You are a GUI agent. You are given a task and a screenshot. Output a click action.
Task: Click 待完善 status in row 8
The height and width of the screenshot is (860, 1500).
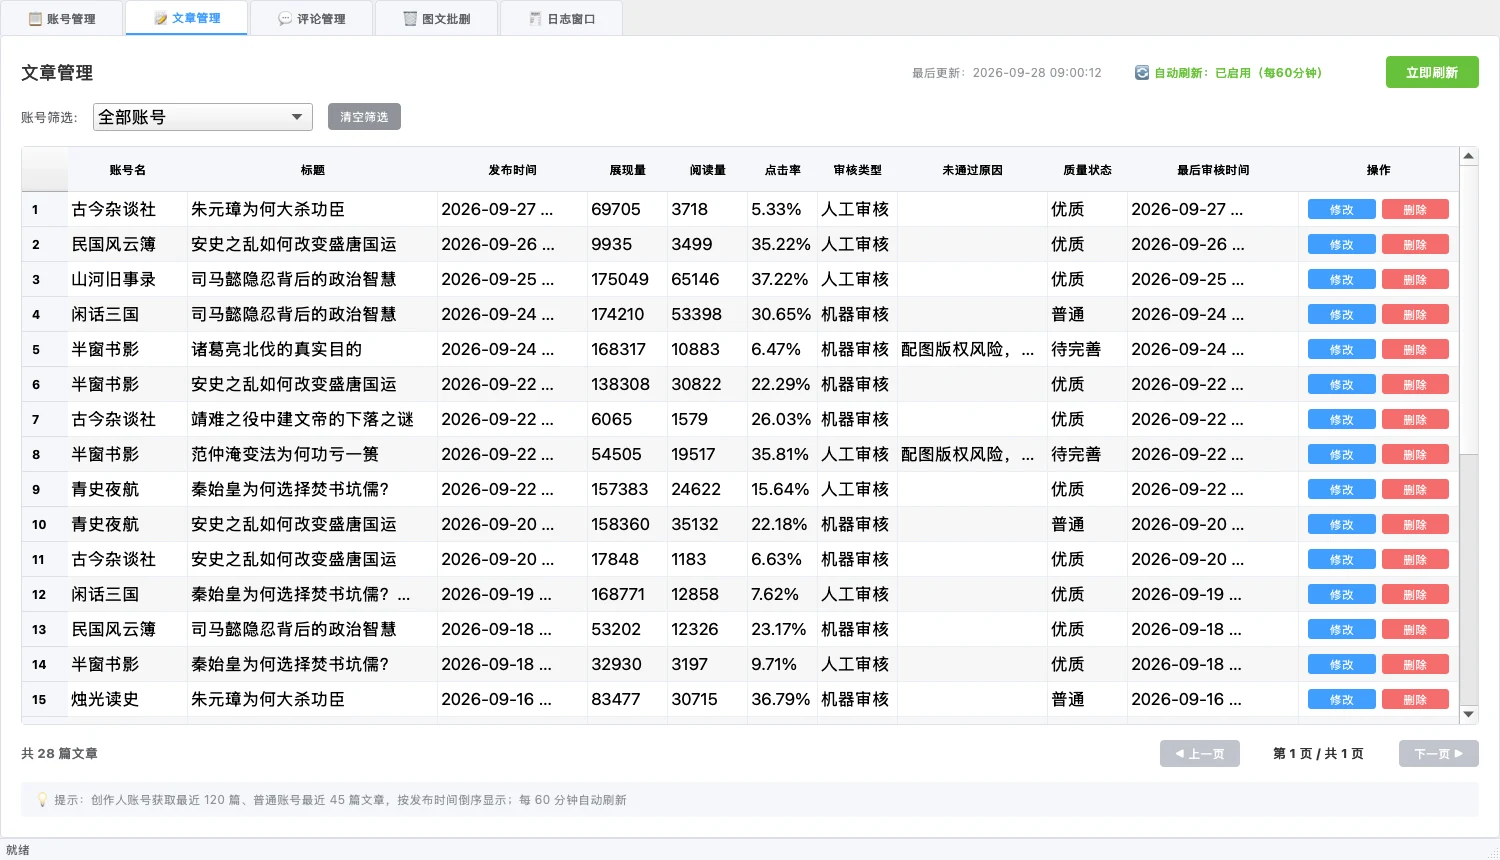(x=1088, y=455)
